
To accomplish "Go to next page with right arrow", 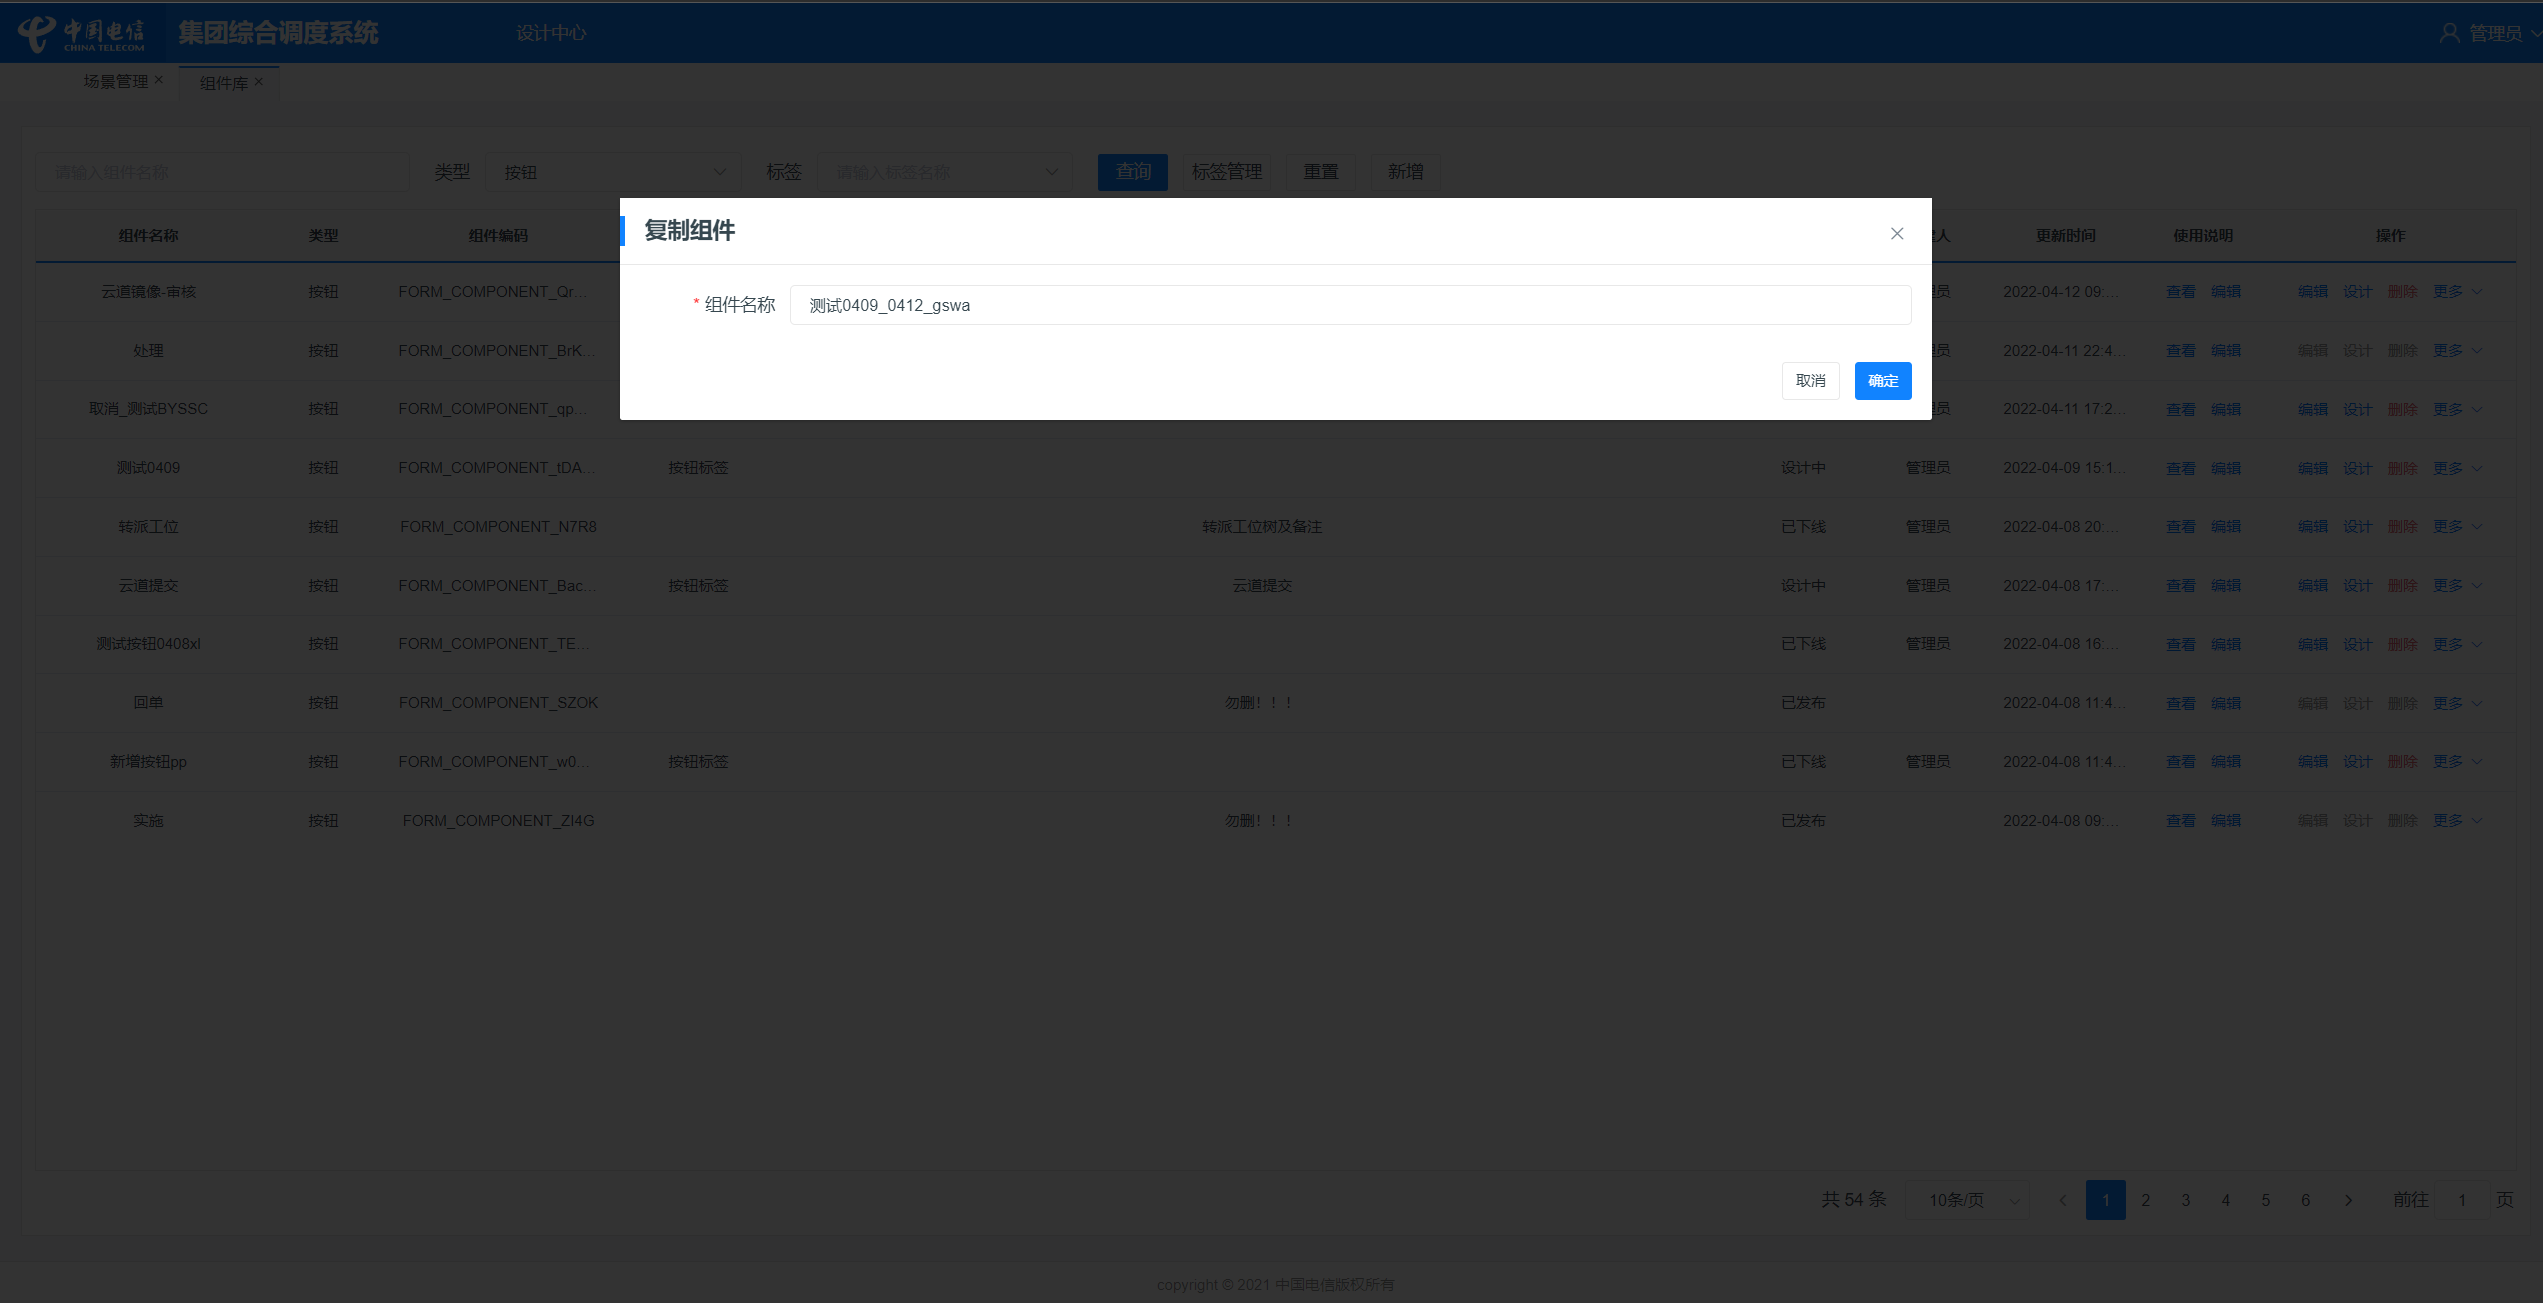I will tap(2348, 1200).
